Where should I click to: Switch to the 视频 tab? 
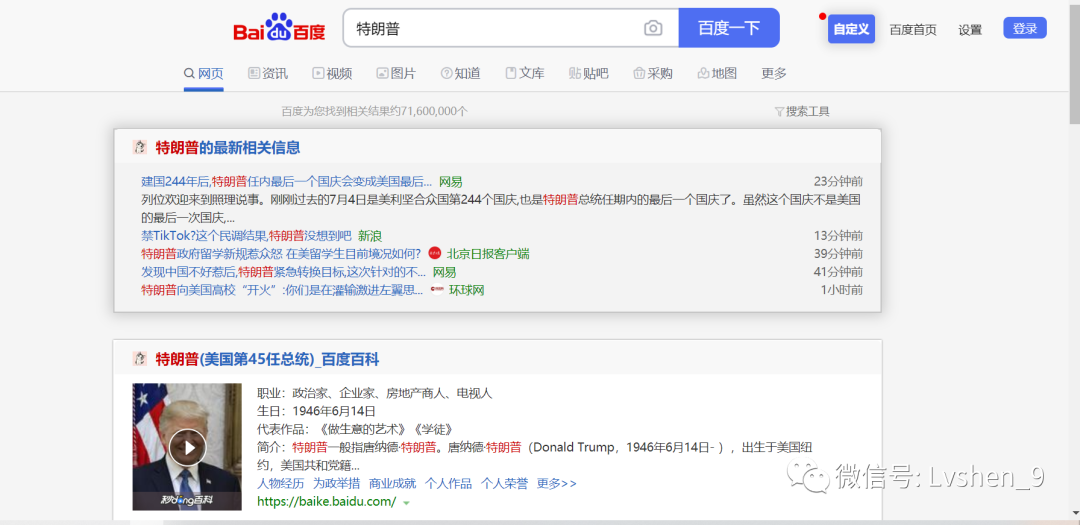[x=332, y=74]
